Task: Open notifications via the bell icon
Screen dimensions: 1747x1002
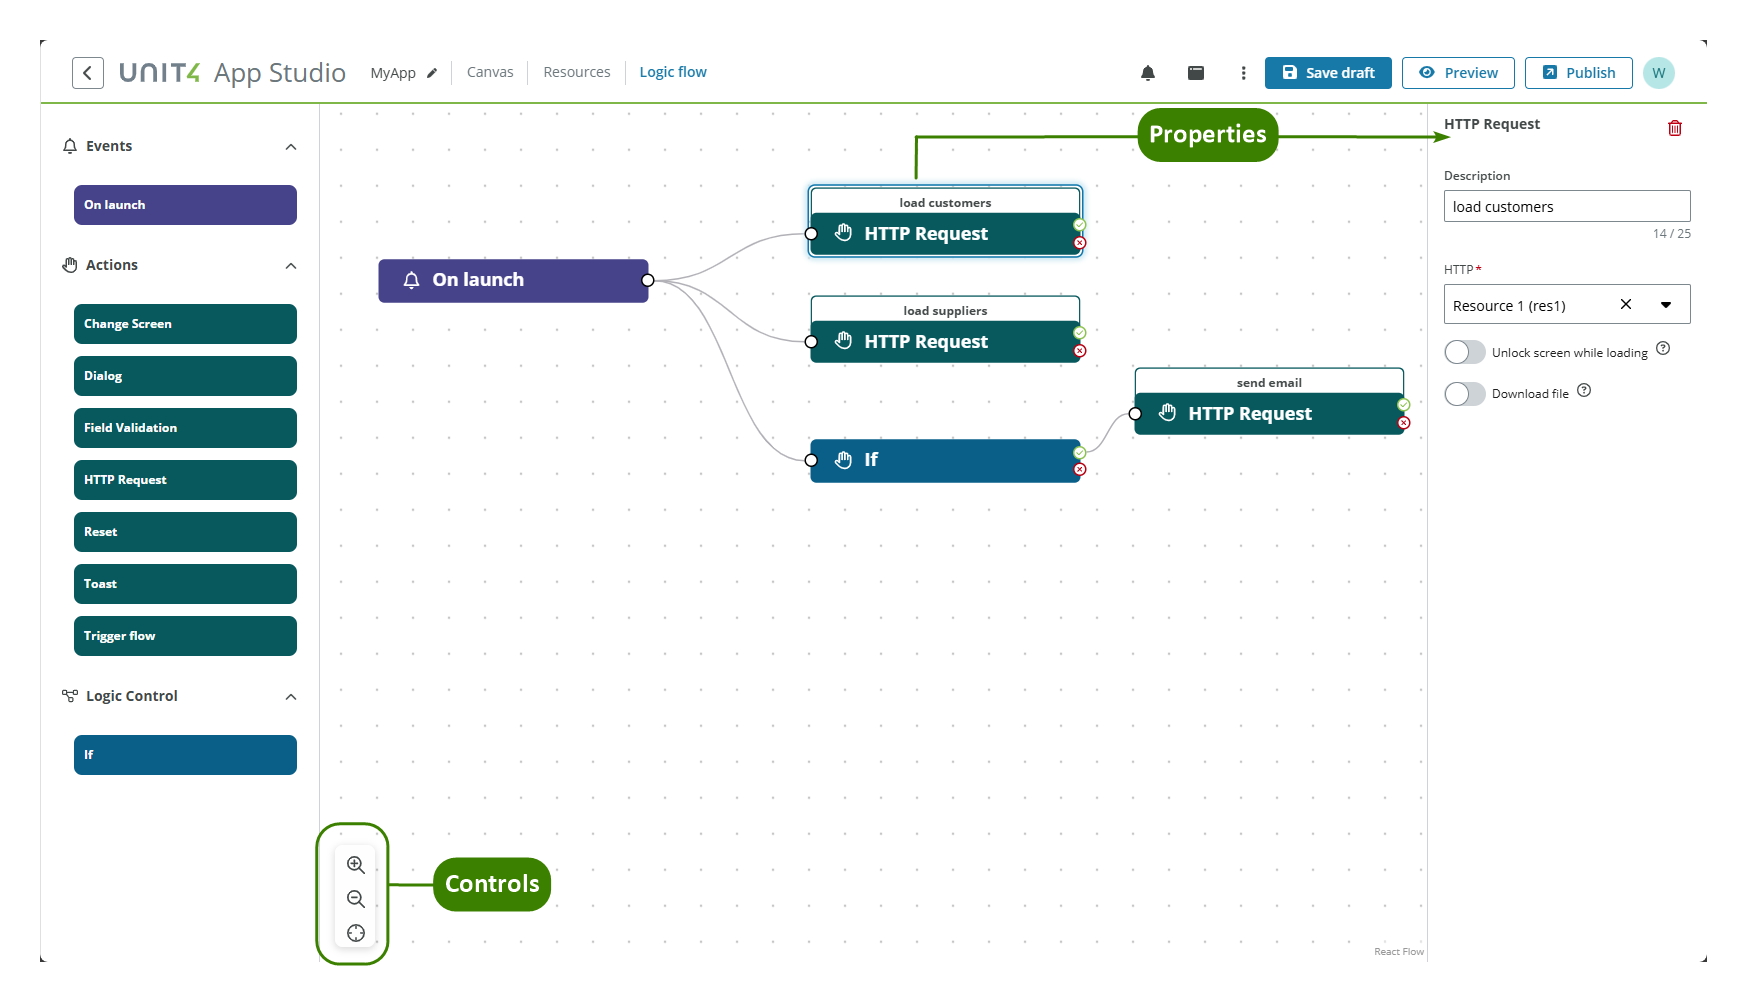Action: [x=1147, y=72]
